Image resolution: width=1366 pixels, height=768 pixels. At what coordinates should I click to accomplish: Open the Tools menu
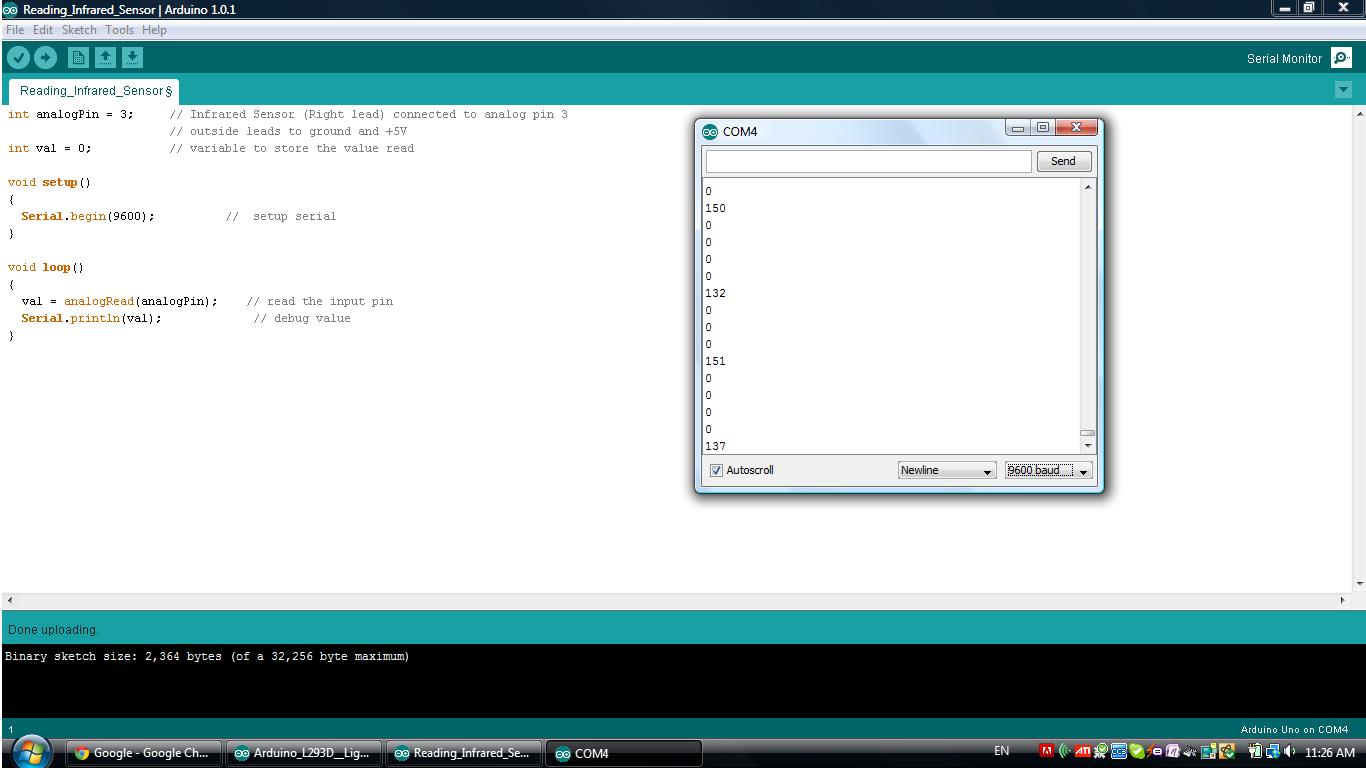pos(119,30)
